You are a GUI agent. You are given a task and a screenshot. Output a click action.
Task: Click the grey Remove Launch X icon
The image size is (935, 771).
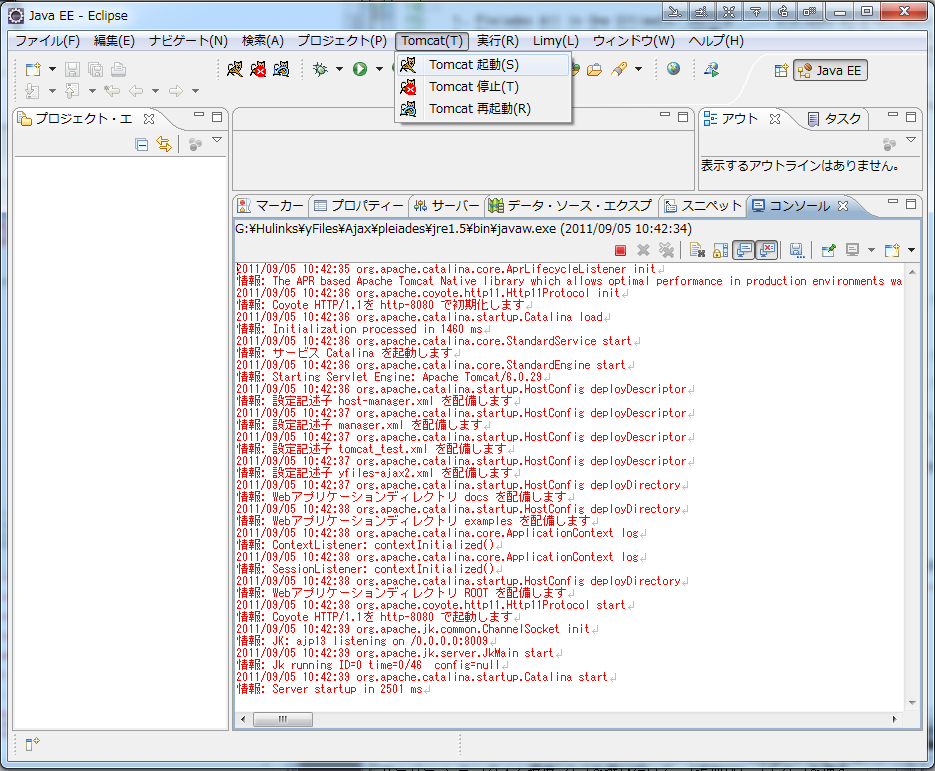pos(643,250)
